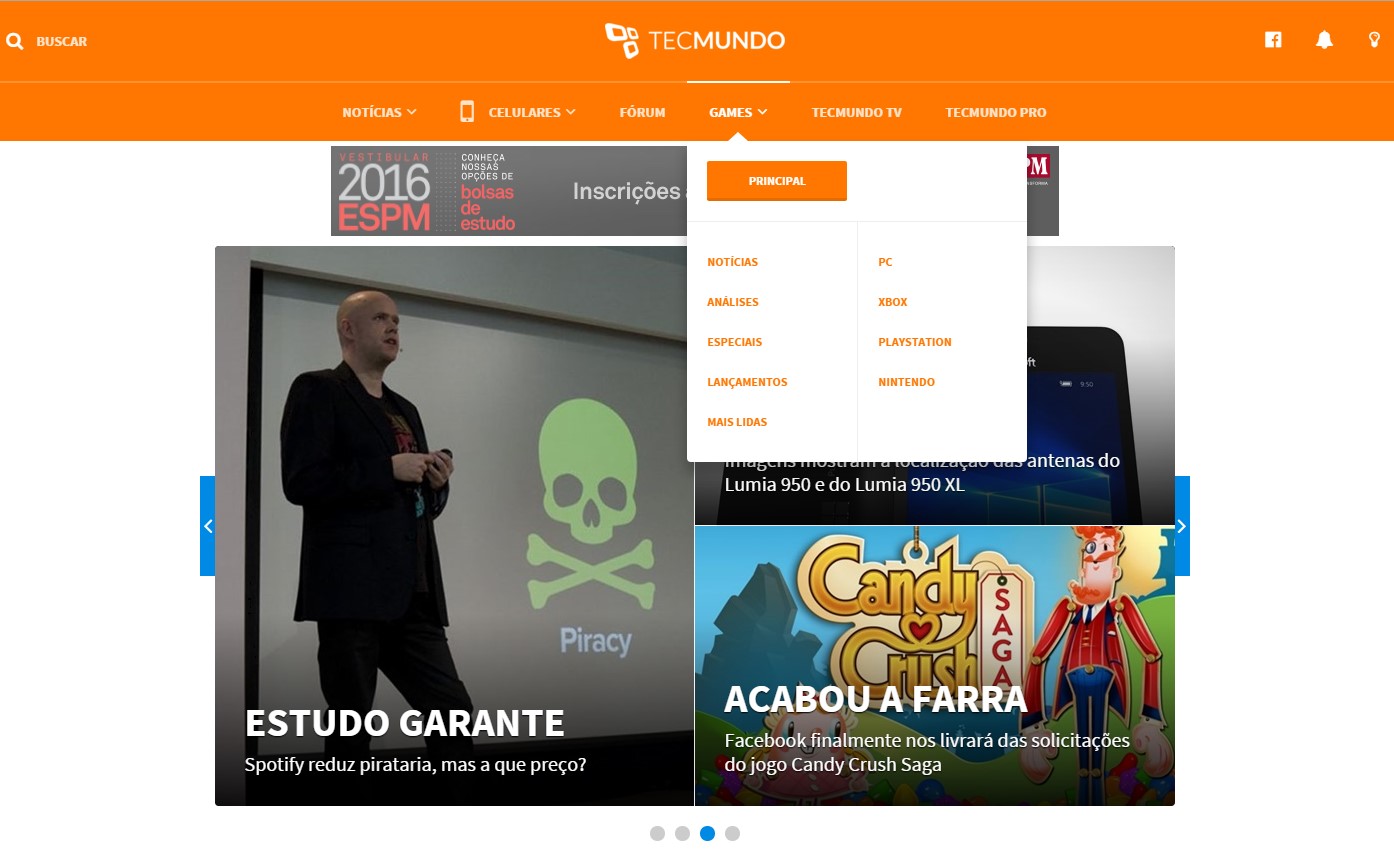Select third active carousel dot
This screenshot has width=1394, height=861.
point(707,833)
